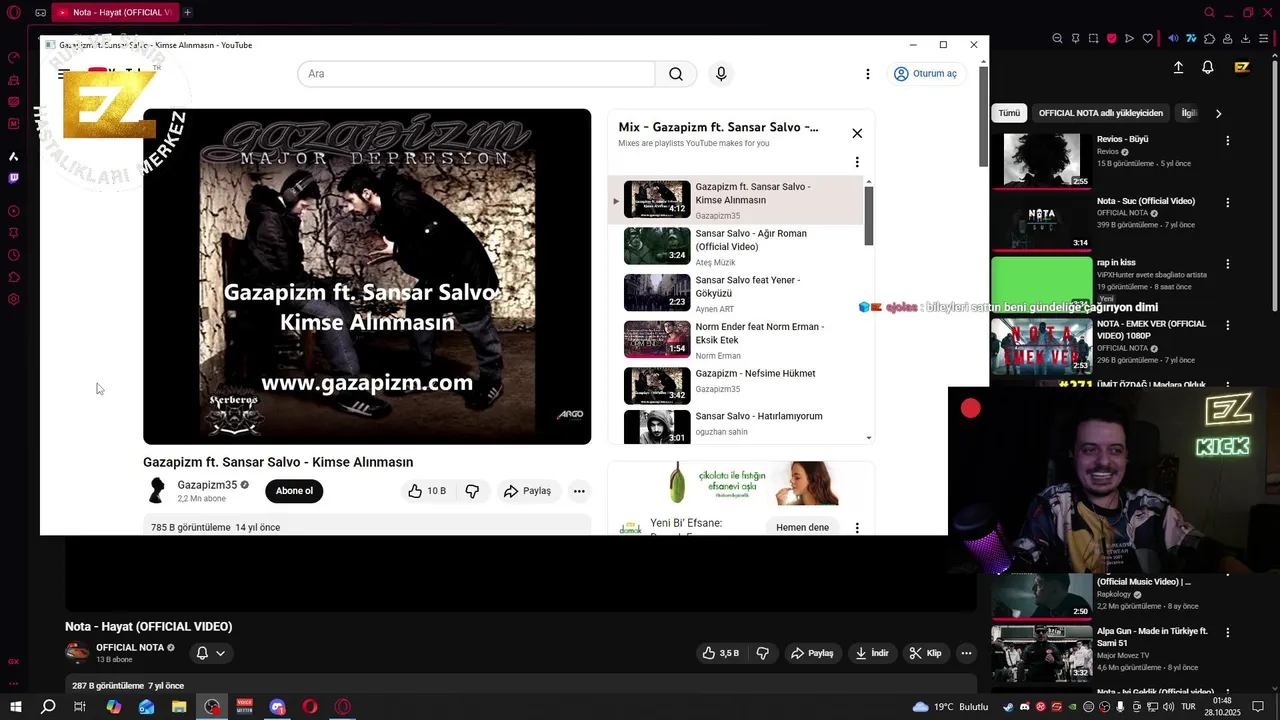Like Nota - Hayat video (3,5 B)
Screen dimensions: 1280x720
point(720,653)
